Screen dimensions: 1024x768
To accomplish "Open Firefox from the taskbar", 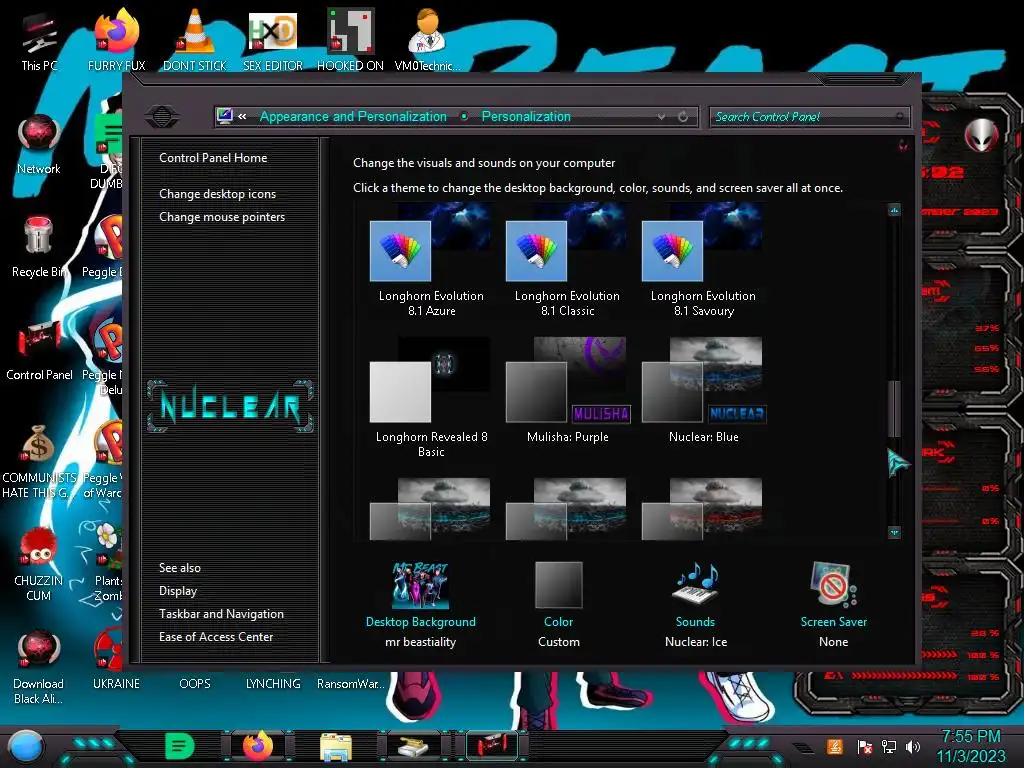I will [257, 746].
